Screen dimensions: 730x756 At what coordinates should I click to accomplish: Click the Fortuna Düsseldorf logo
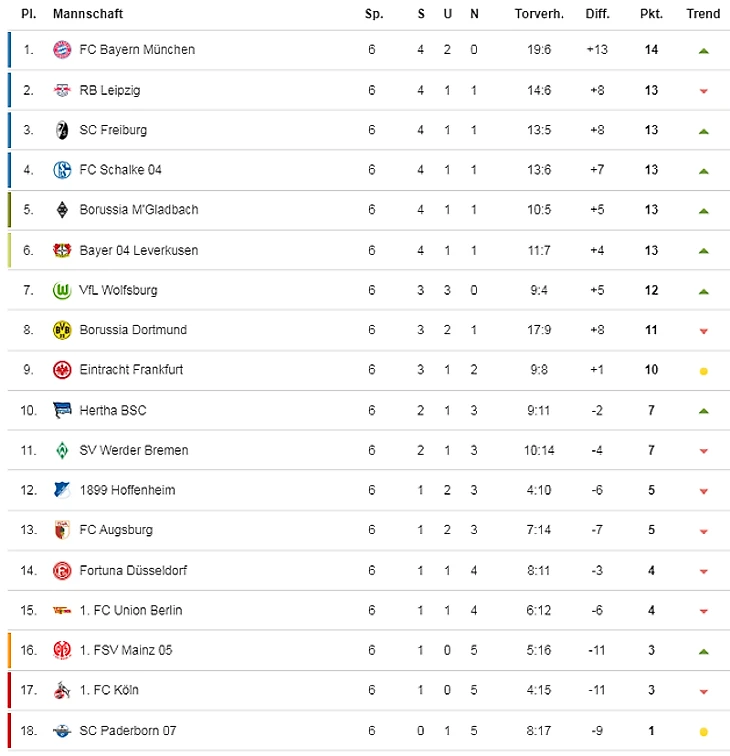coord(62,570)
